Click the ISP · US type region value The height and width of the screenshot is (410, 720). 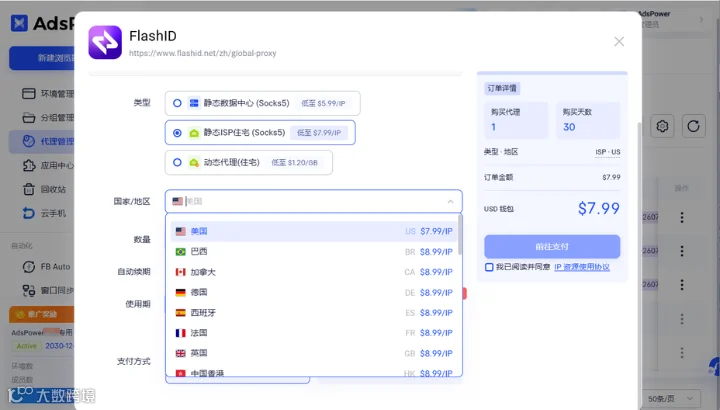(x=608, y=152)
